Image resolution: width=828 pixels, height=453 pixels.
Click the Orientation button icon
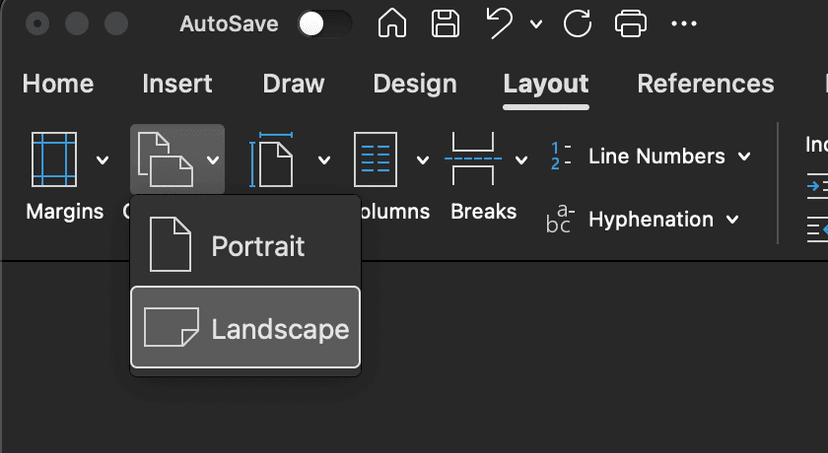coord(165,159)
